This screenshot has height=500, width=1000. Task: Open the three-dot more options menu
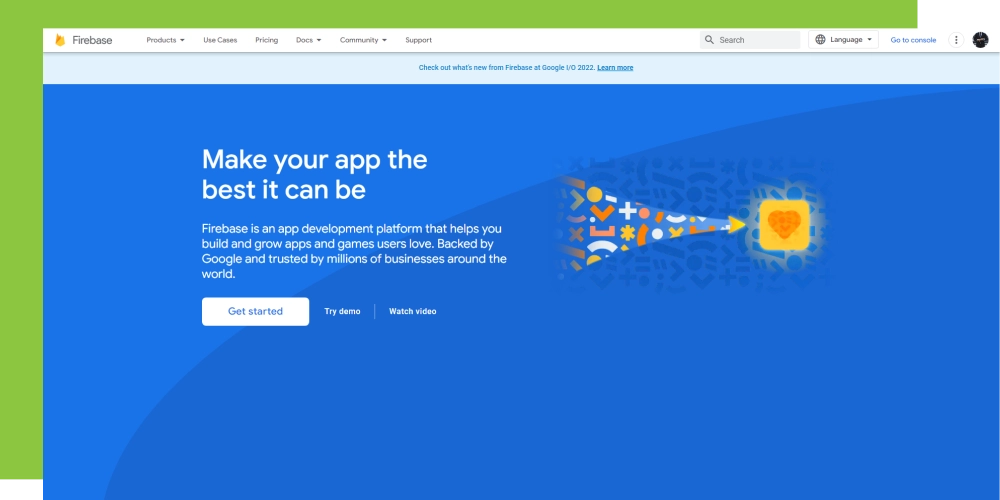click(x=956, y=40)
